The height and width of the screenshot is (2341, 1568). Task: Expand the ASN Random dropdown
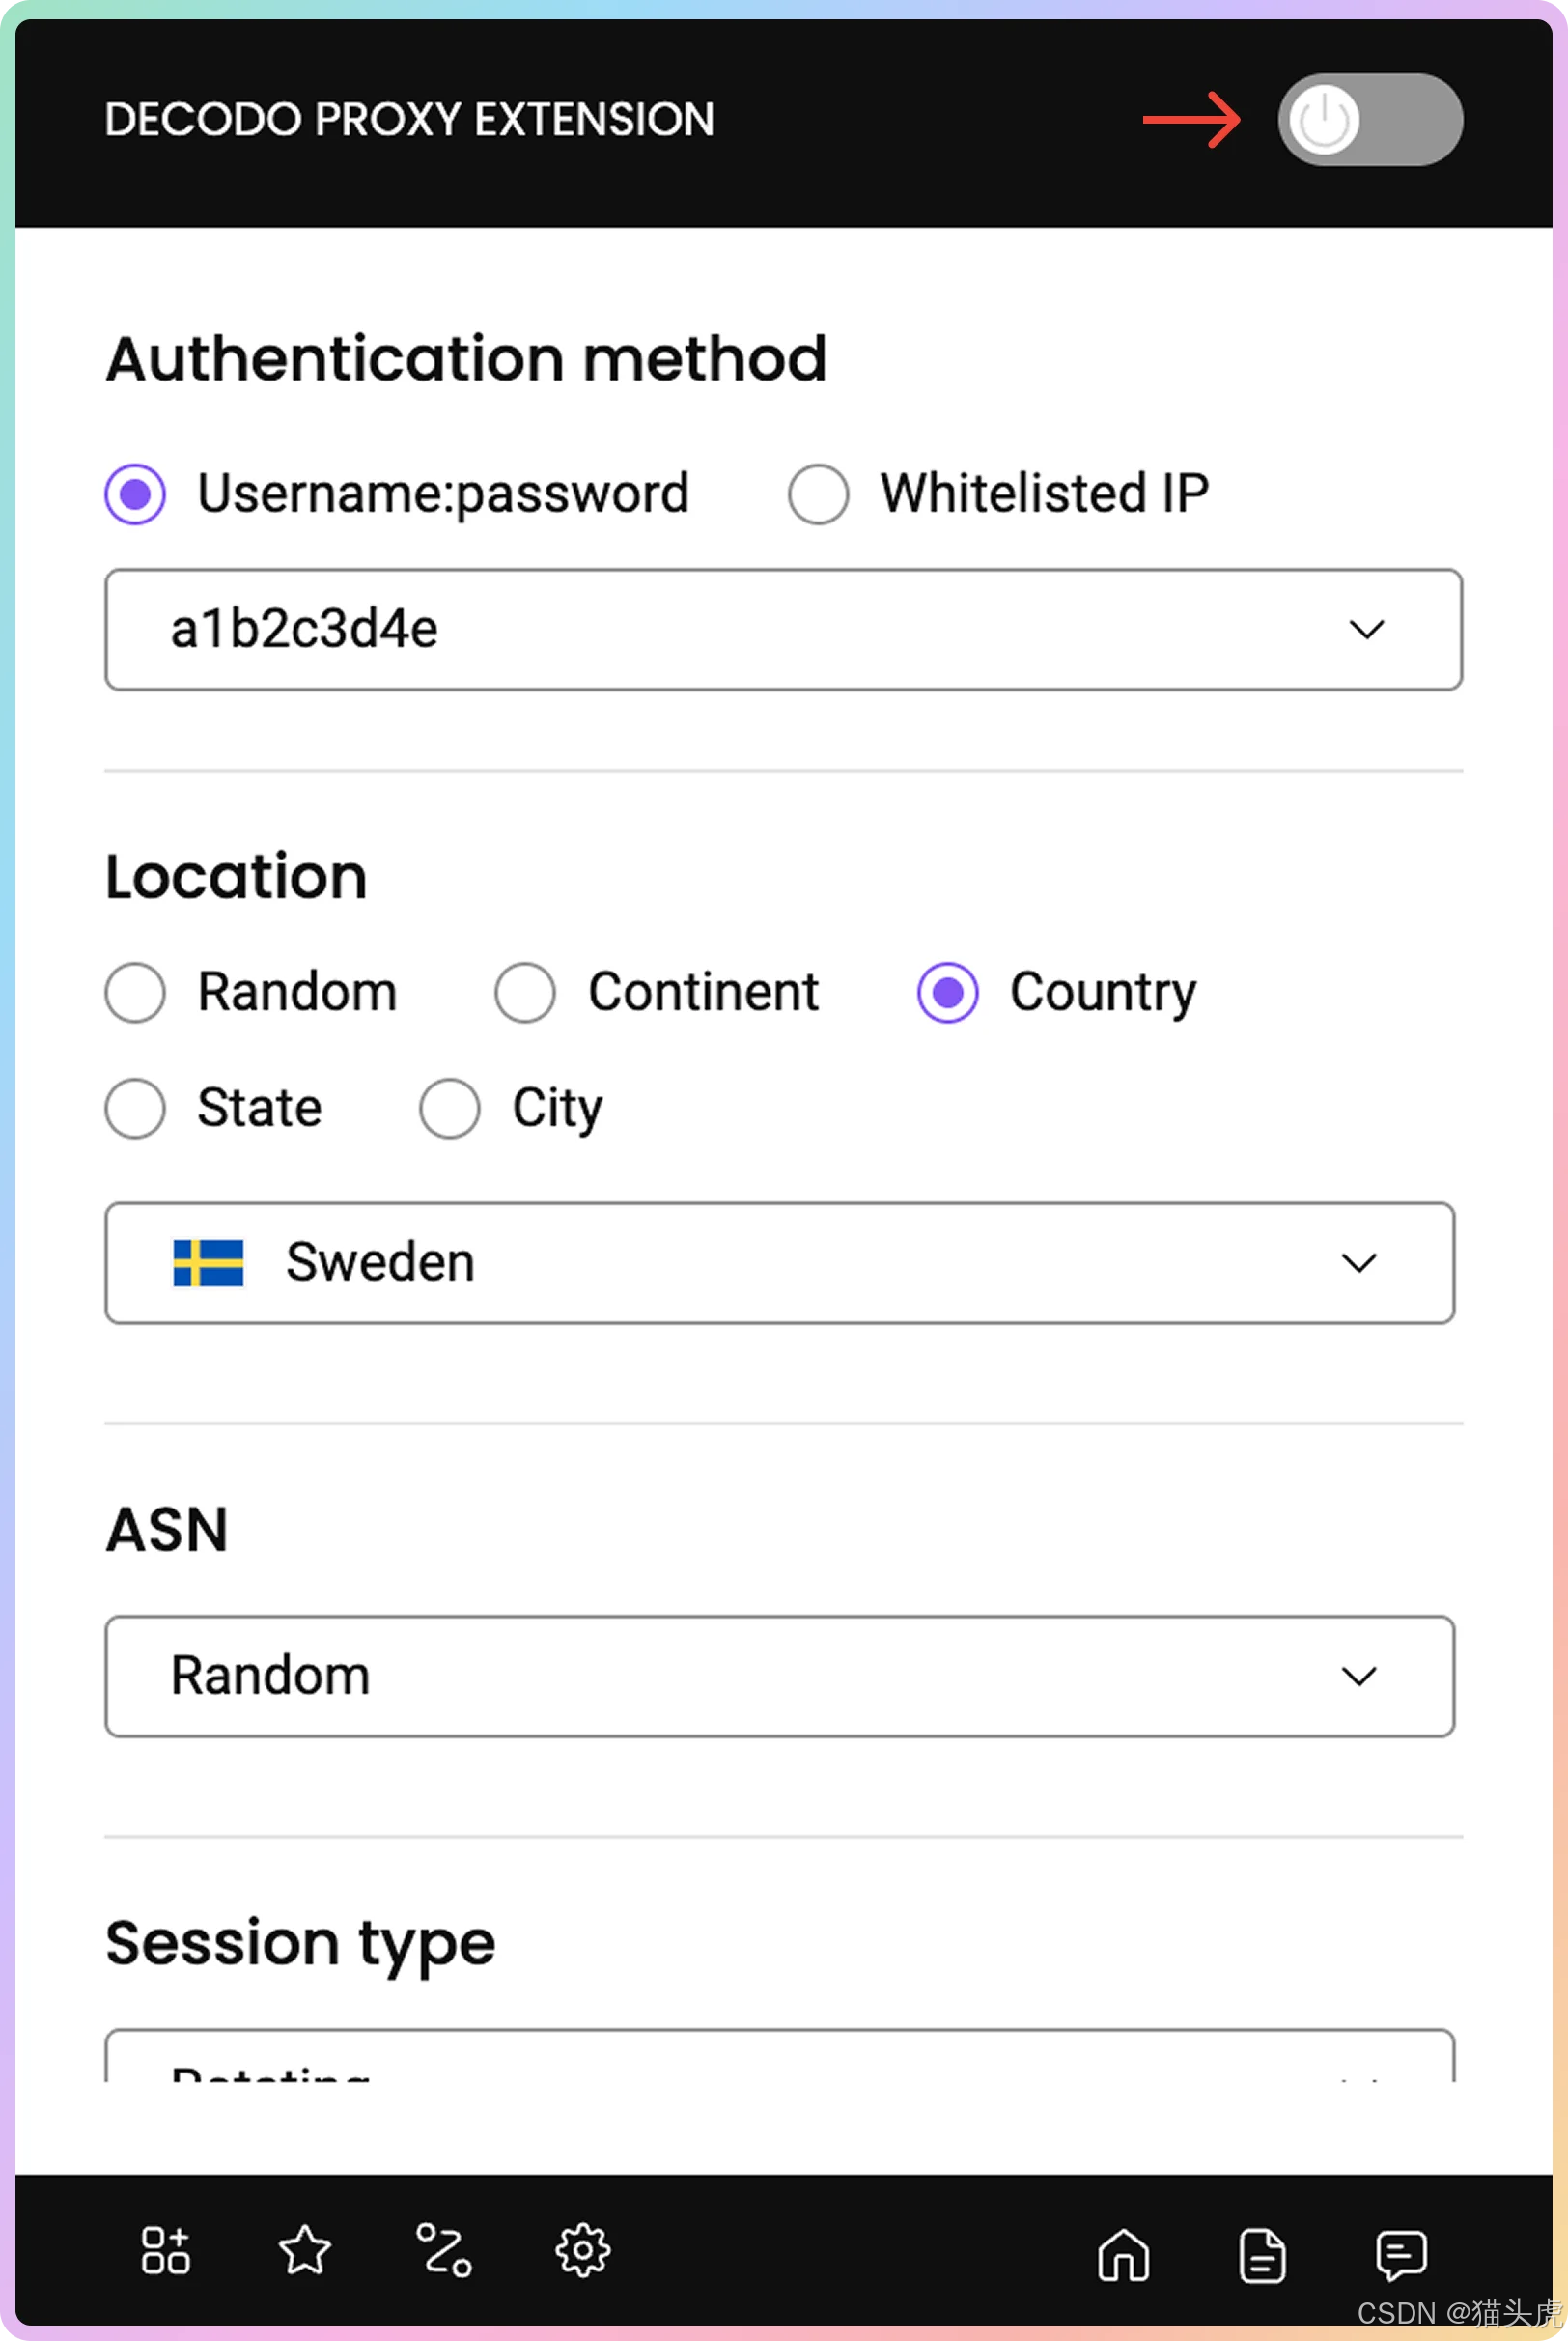click(x=779, y=1676)
